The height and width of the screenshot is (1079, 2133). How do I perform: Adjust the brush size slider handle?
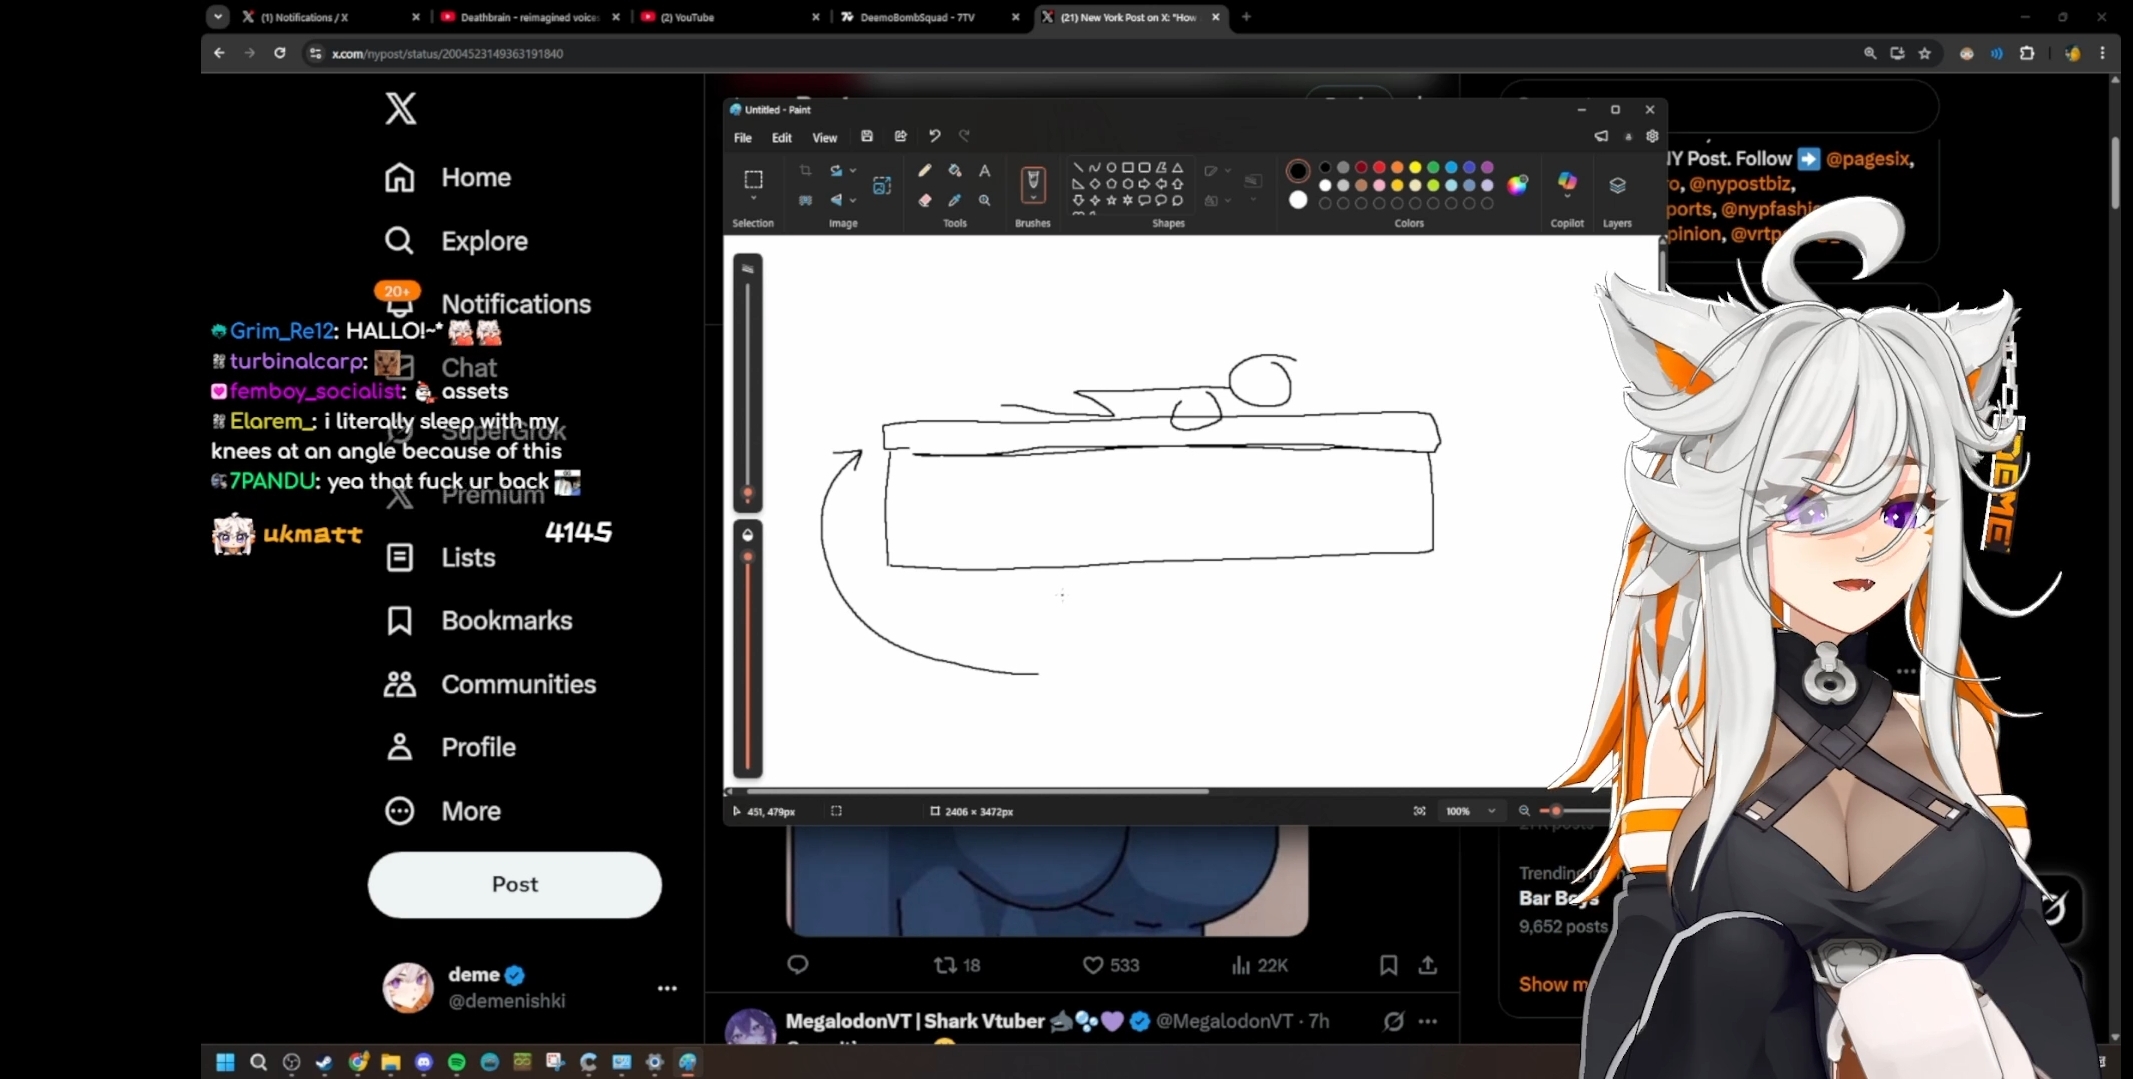click(747, 493)
